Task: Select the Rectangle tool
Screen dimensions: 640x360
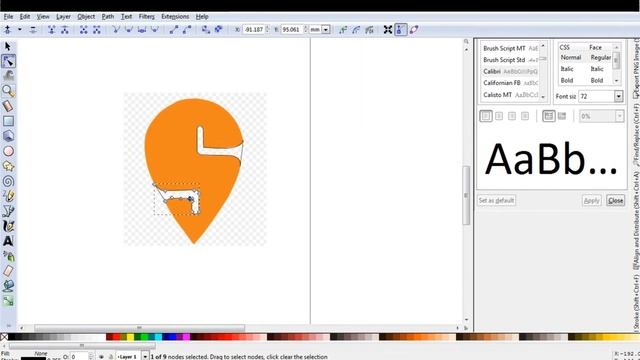Action: (8, 121)
